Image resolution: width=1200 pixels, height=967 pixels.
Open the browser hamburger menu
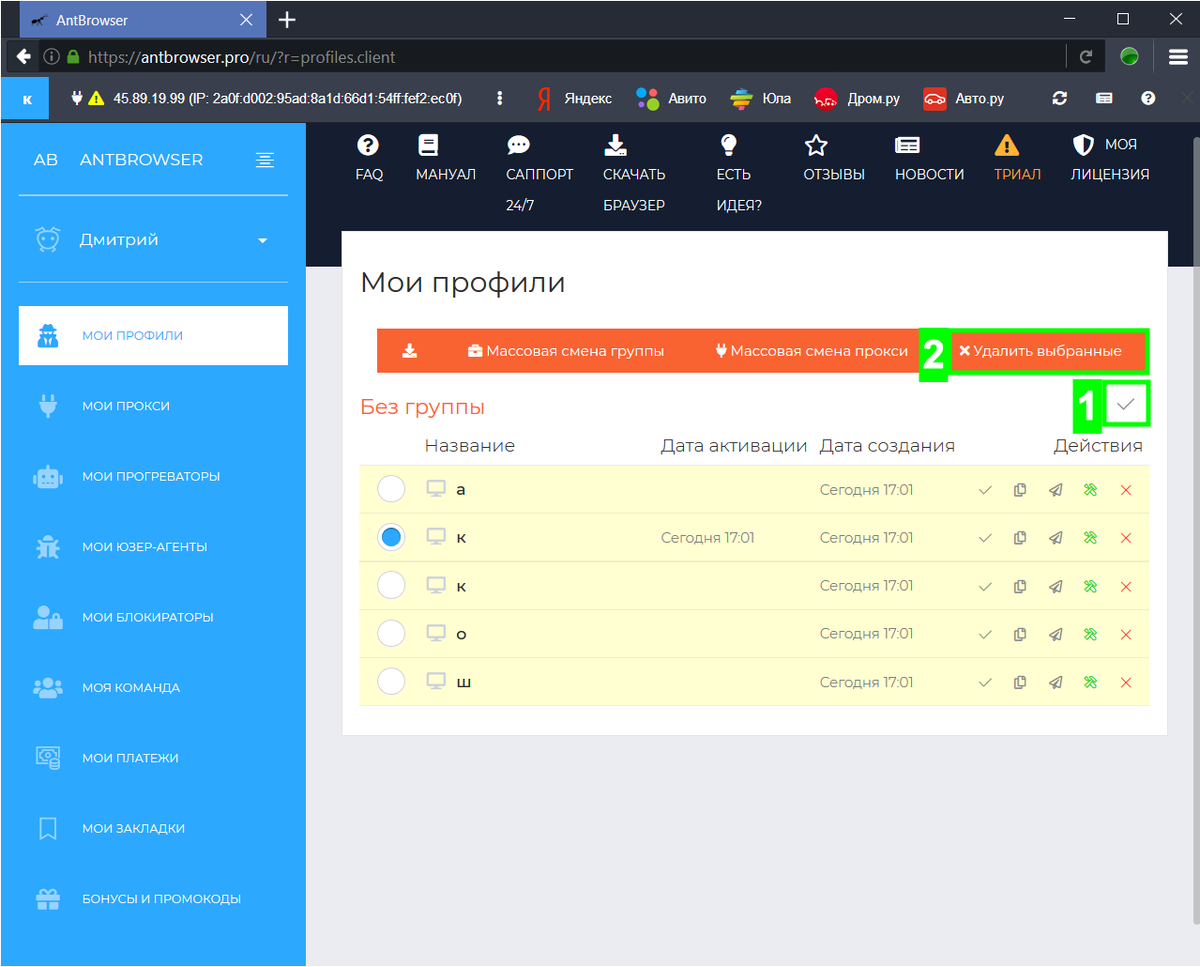pos(1177,57)
